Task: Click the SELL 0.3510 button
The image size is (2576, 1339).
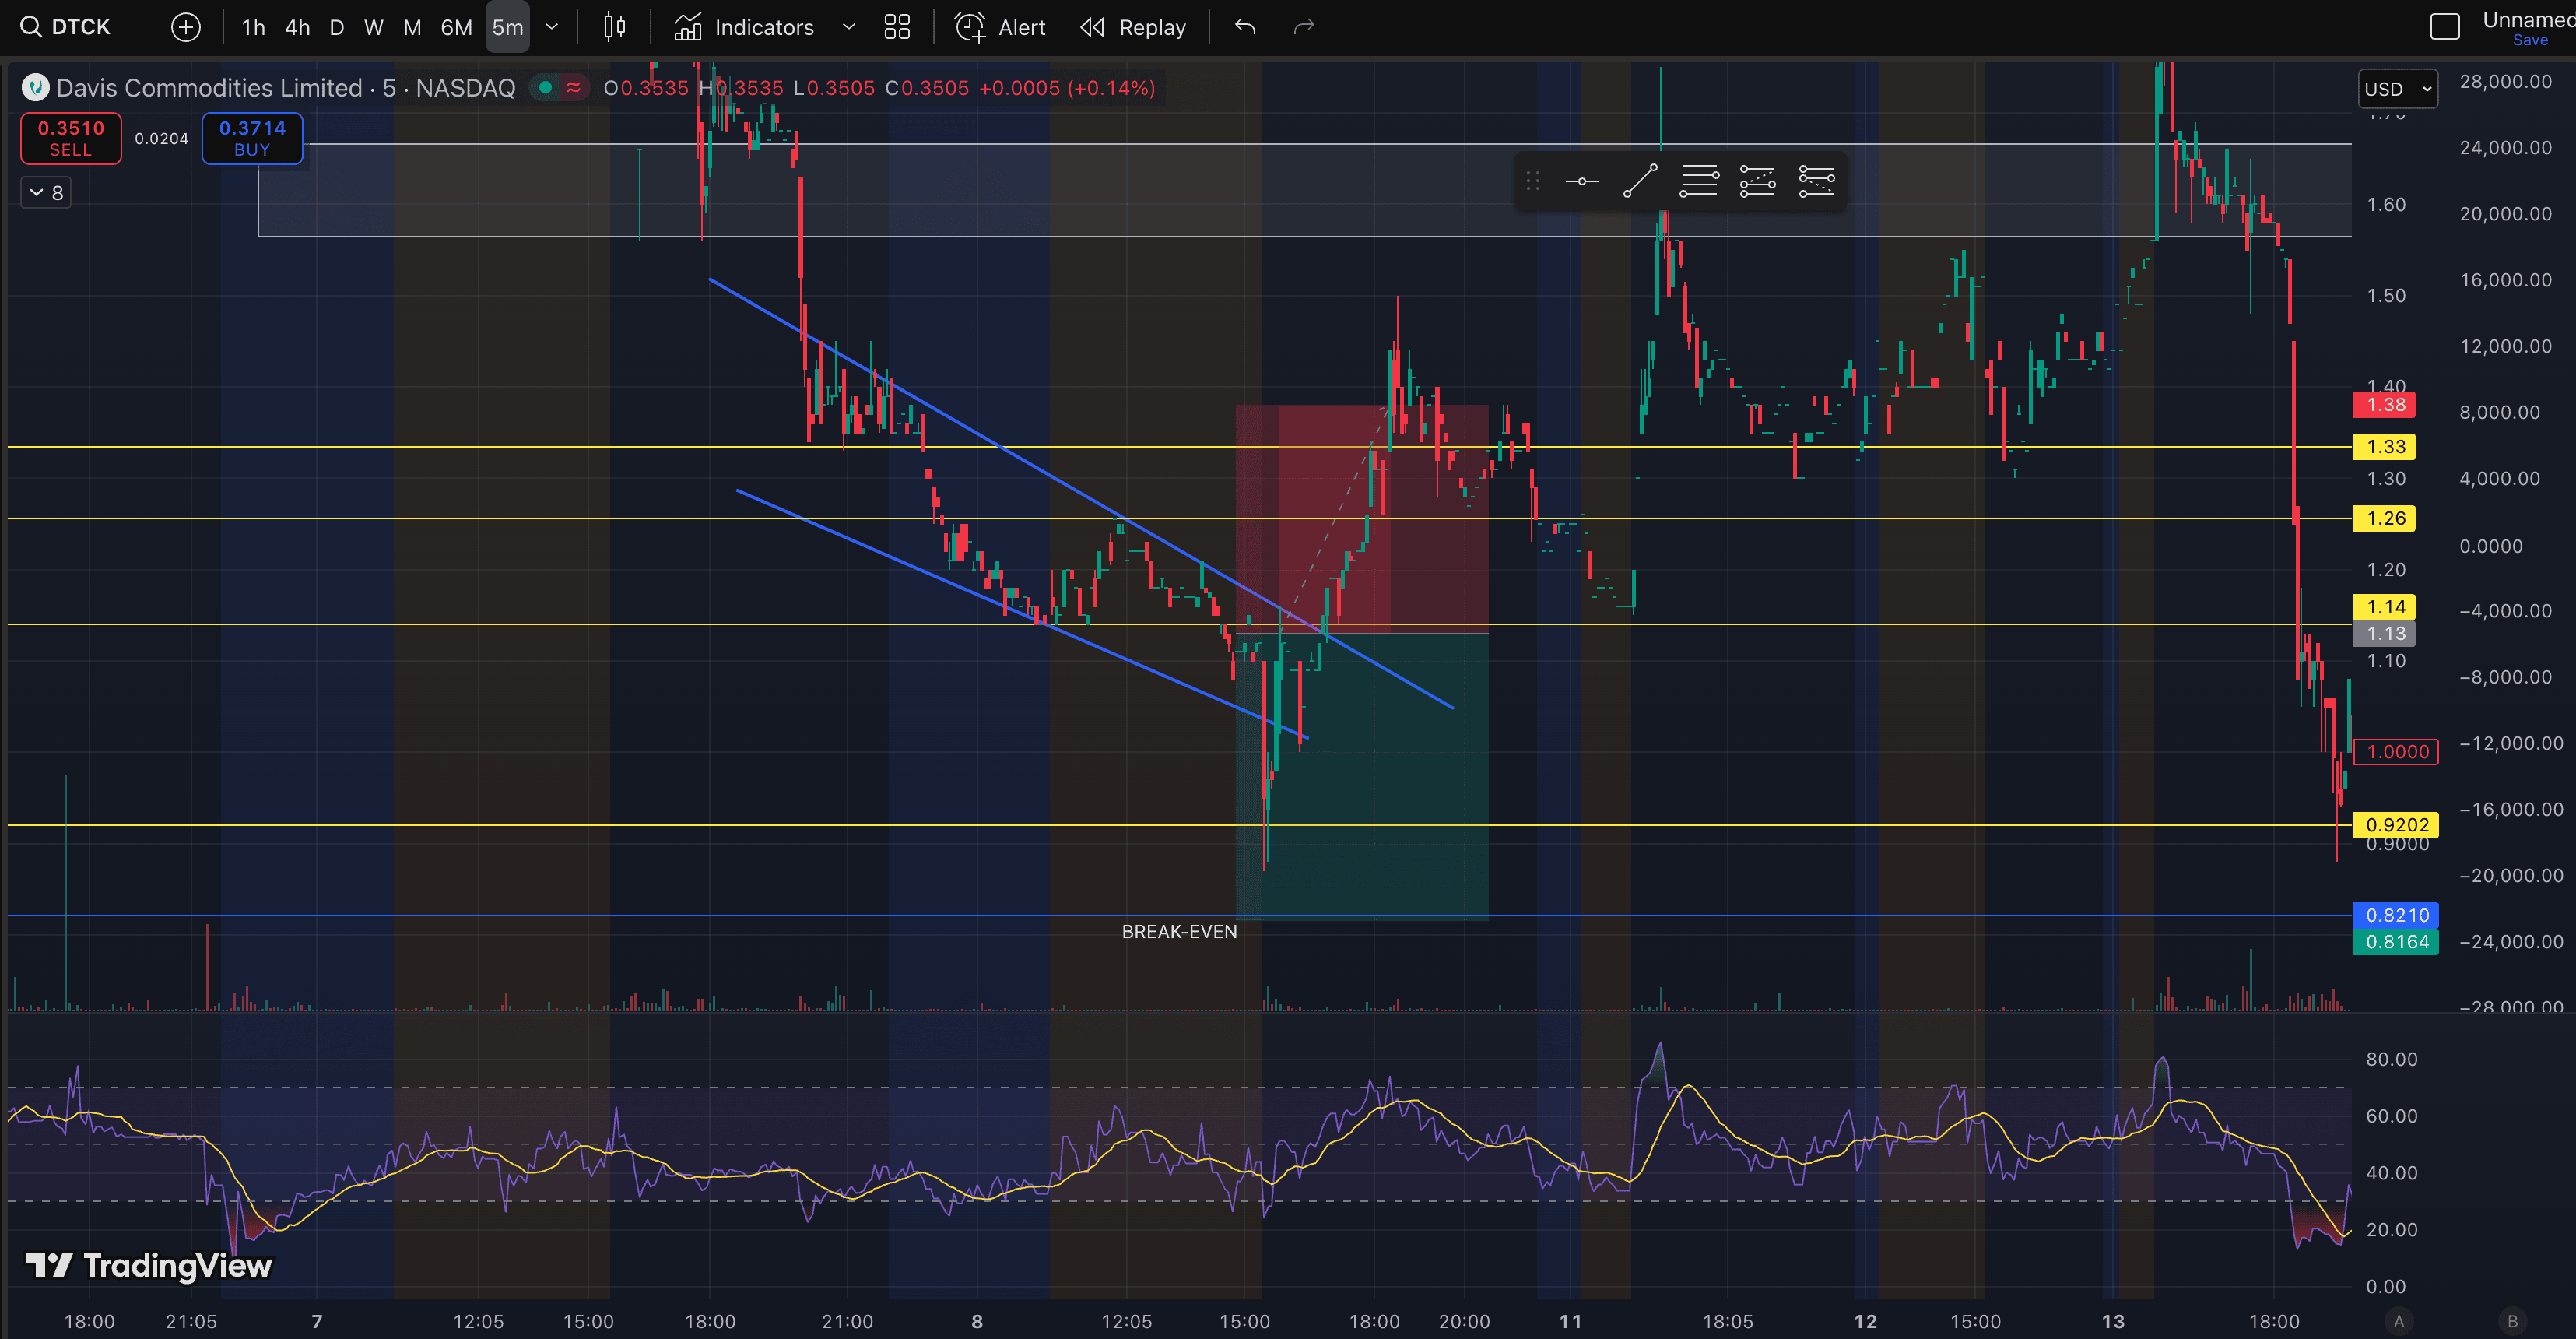Action: click(x=71, y=138)
